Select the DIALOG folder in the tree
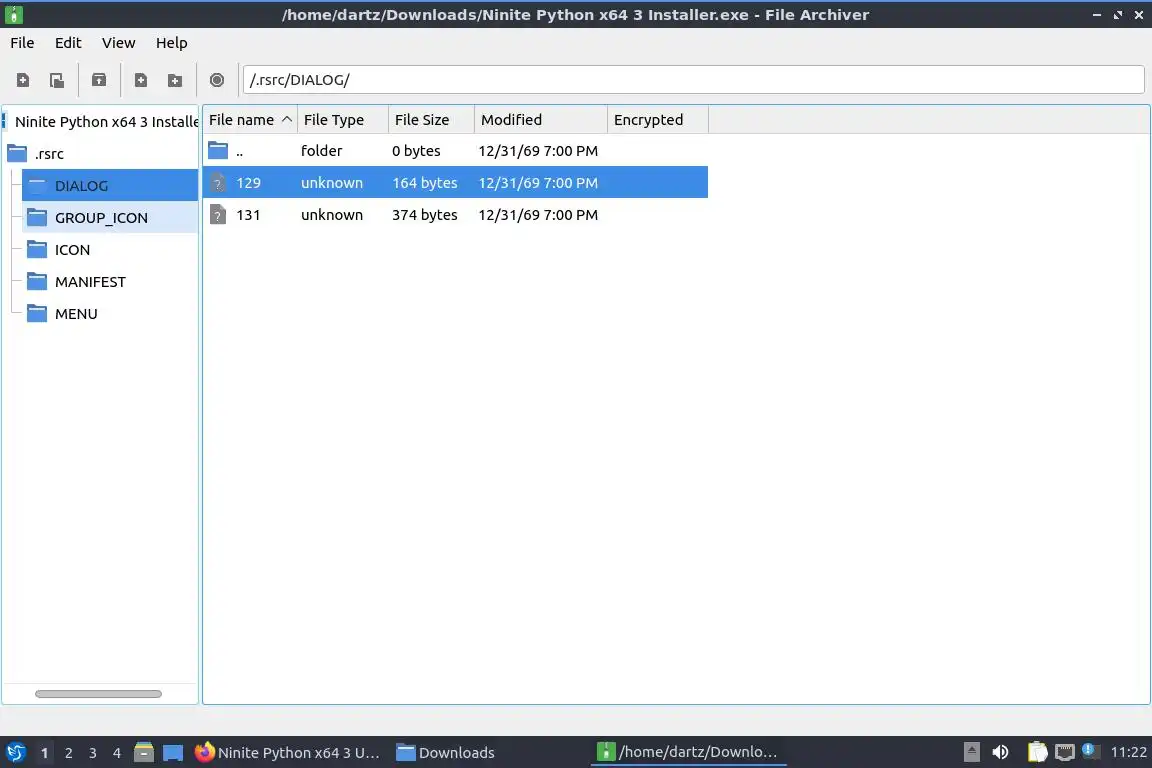 pyautogui.click(x=110, y=185)
